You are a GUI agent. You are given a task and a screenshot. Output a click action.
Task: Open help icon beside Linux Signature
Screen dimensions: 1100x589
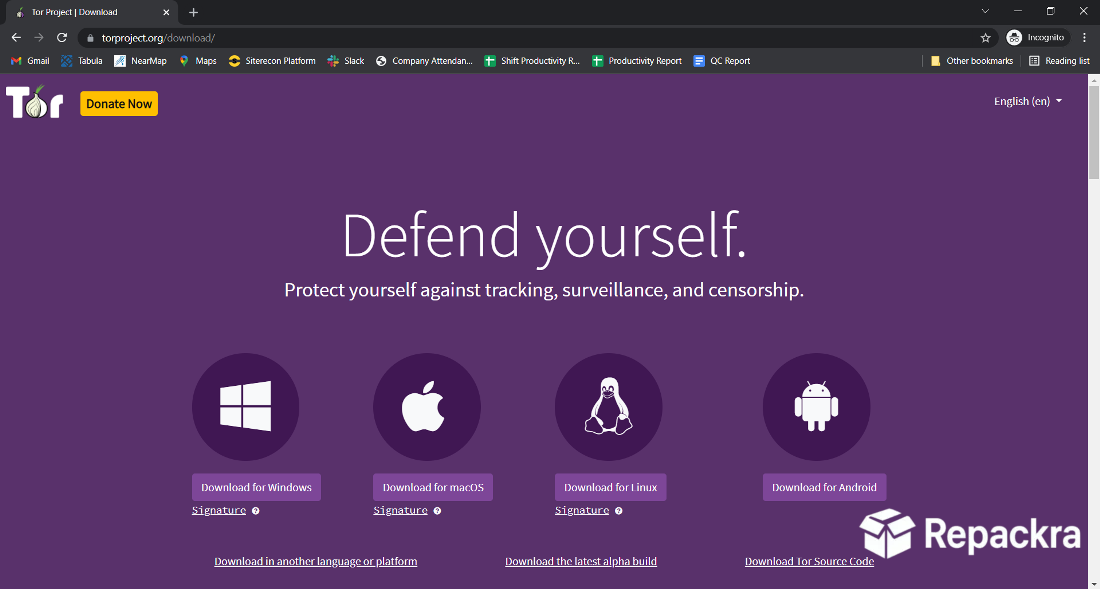[618, 510]
